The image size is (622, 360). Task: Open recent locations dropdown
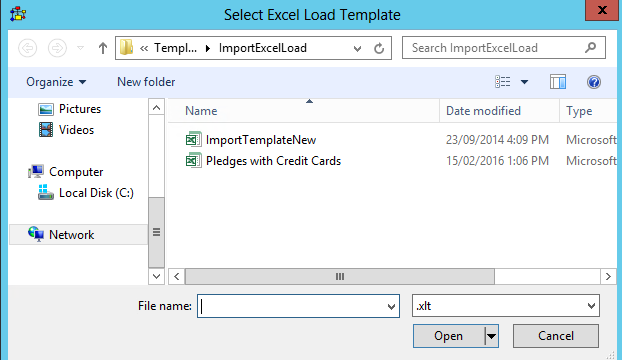pyautogui.click(x=81, y=48)
